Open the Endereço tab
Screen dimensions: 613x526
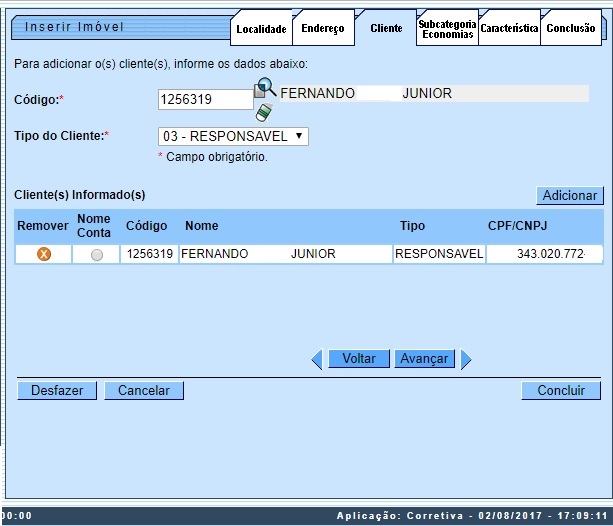pyautogui.click(x=323, y=29)
